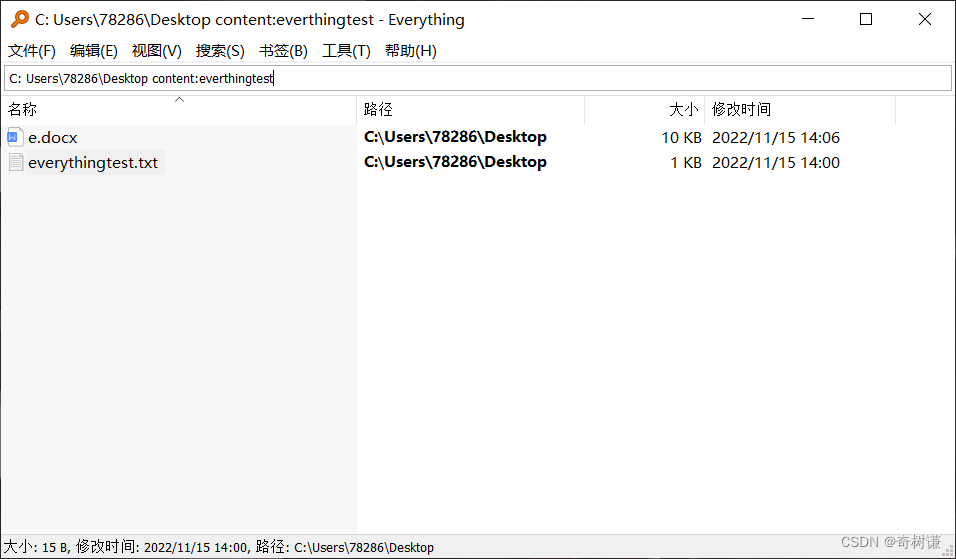Sort results by 修改时间 column header

[x=800, y=110]
